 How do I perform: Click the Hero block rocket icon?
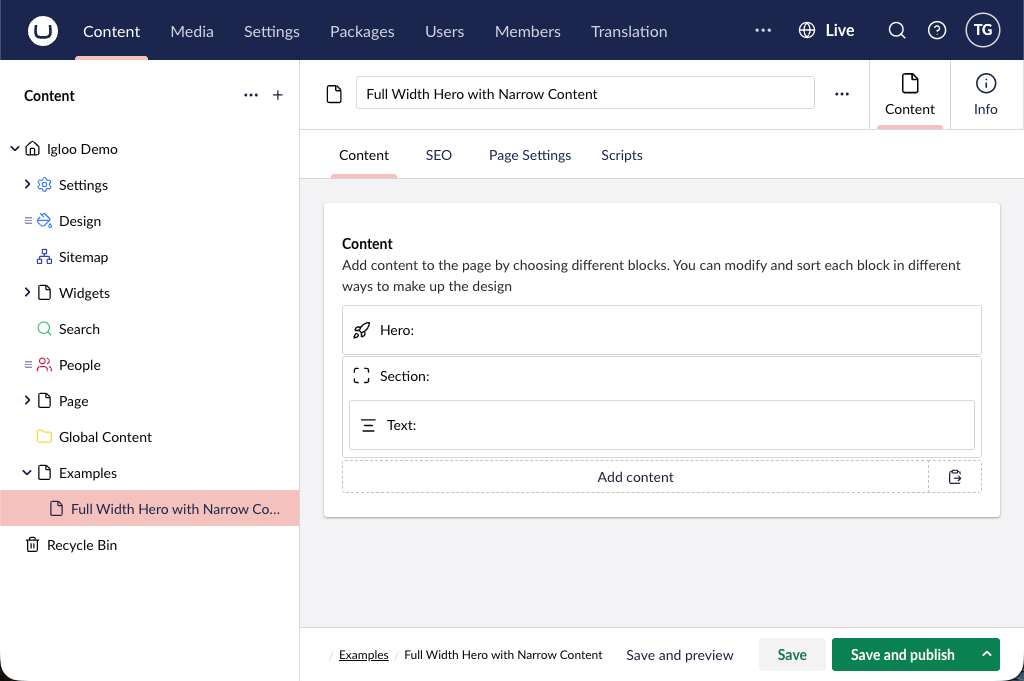pos(361,330)
